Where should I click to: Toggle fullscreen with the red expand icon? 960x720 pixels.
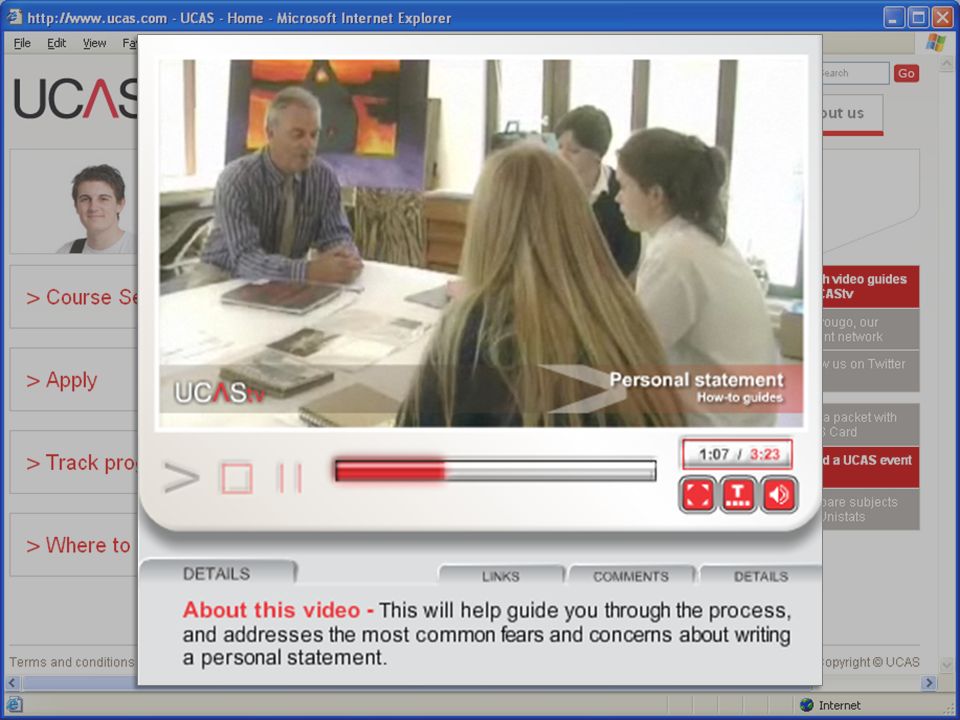(697, 495)
